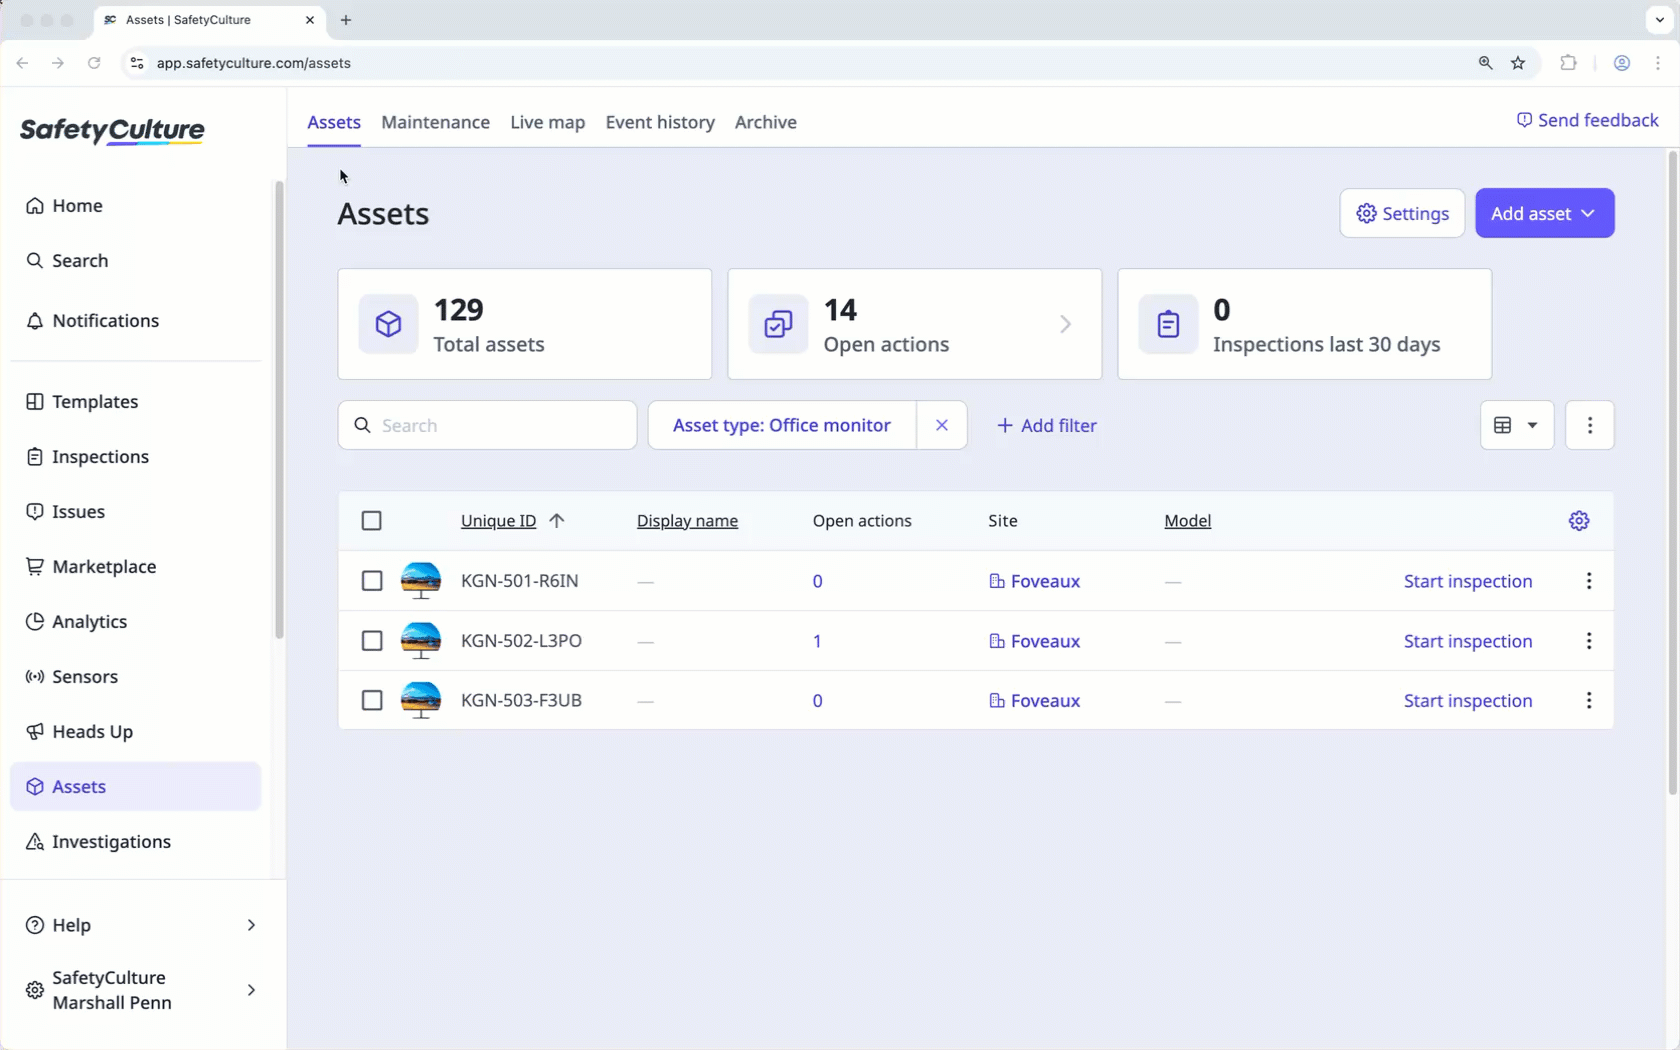Open the Chrome three-dot menu
Viewport: 1680px width, 1050px height.
(1658, 63)
